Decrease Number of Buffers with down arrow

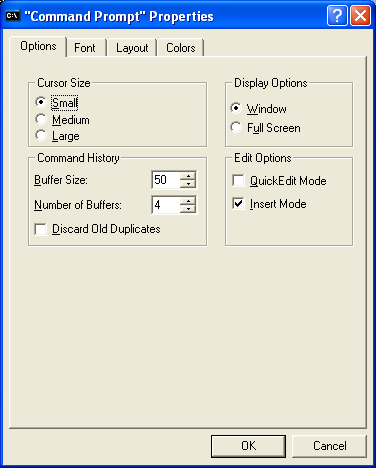pyautogui.click(x=188, y=209)
